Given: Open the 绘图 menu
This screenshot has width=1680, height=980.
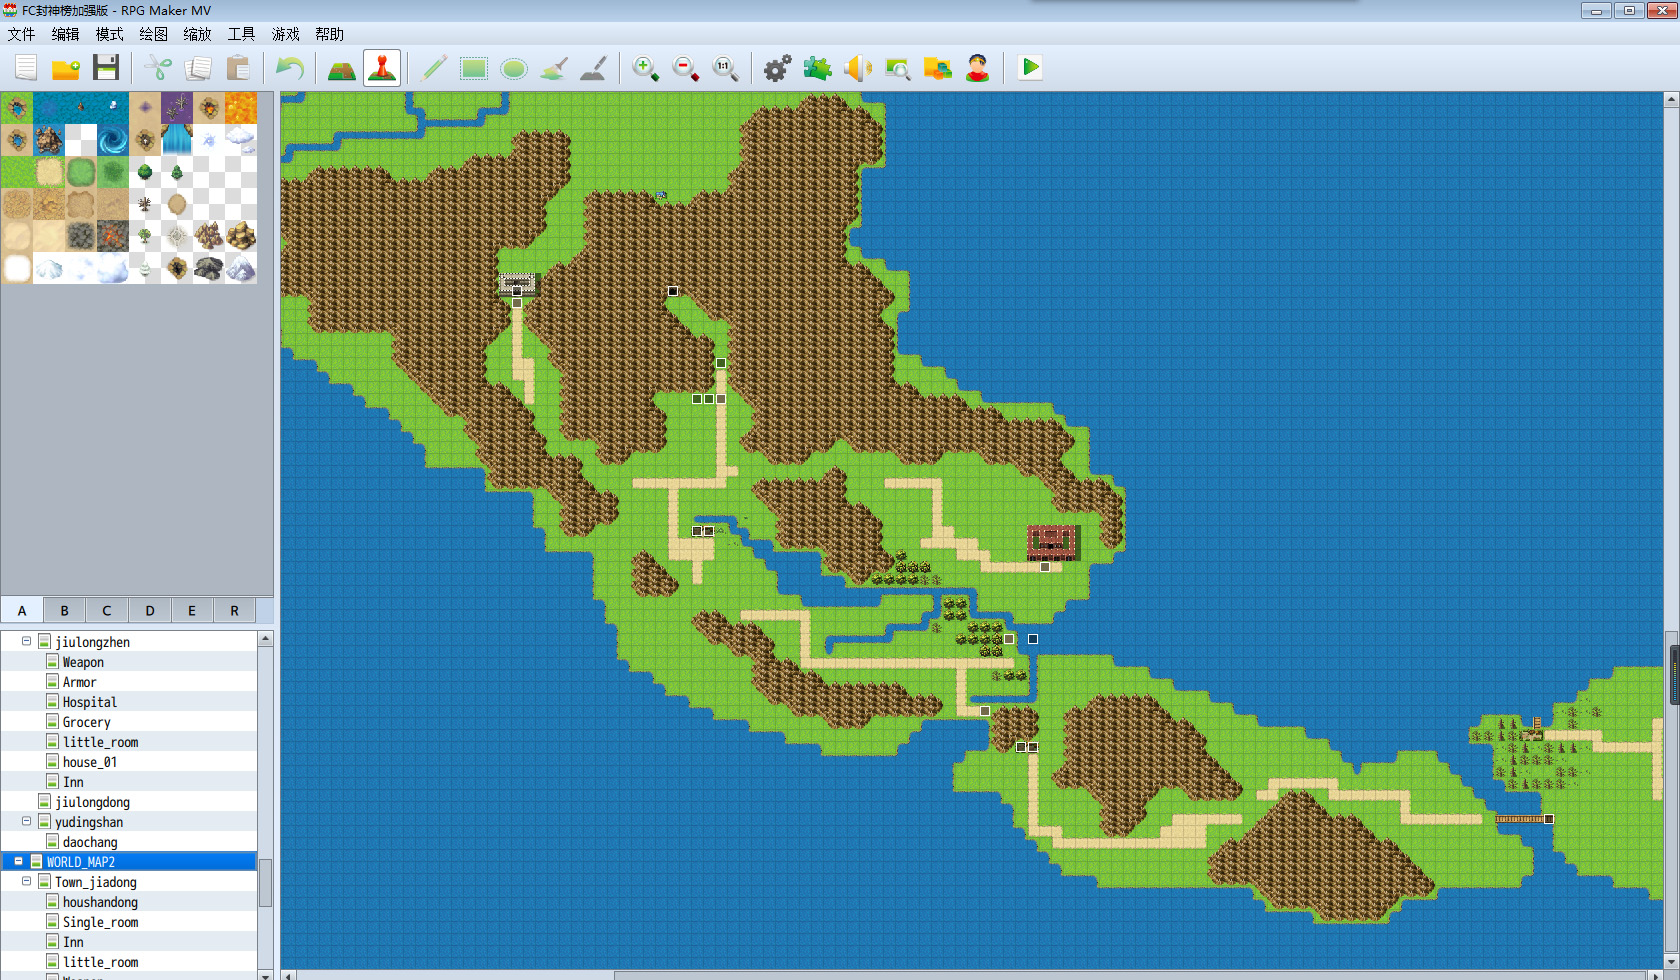Looking at the screenshot, I should pyautogui.click(x=154, y=34).
